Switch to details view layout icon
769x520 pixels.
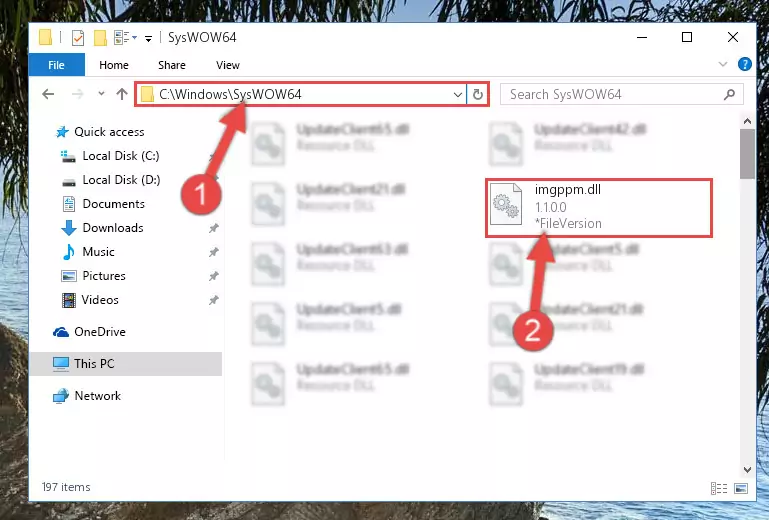pyautogui.click(x=718, y=488)
